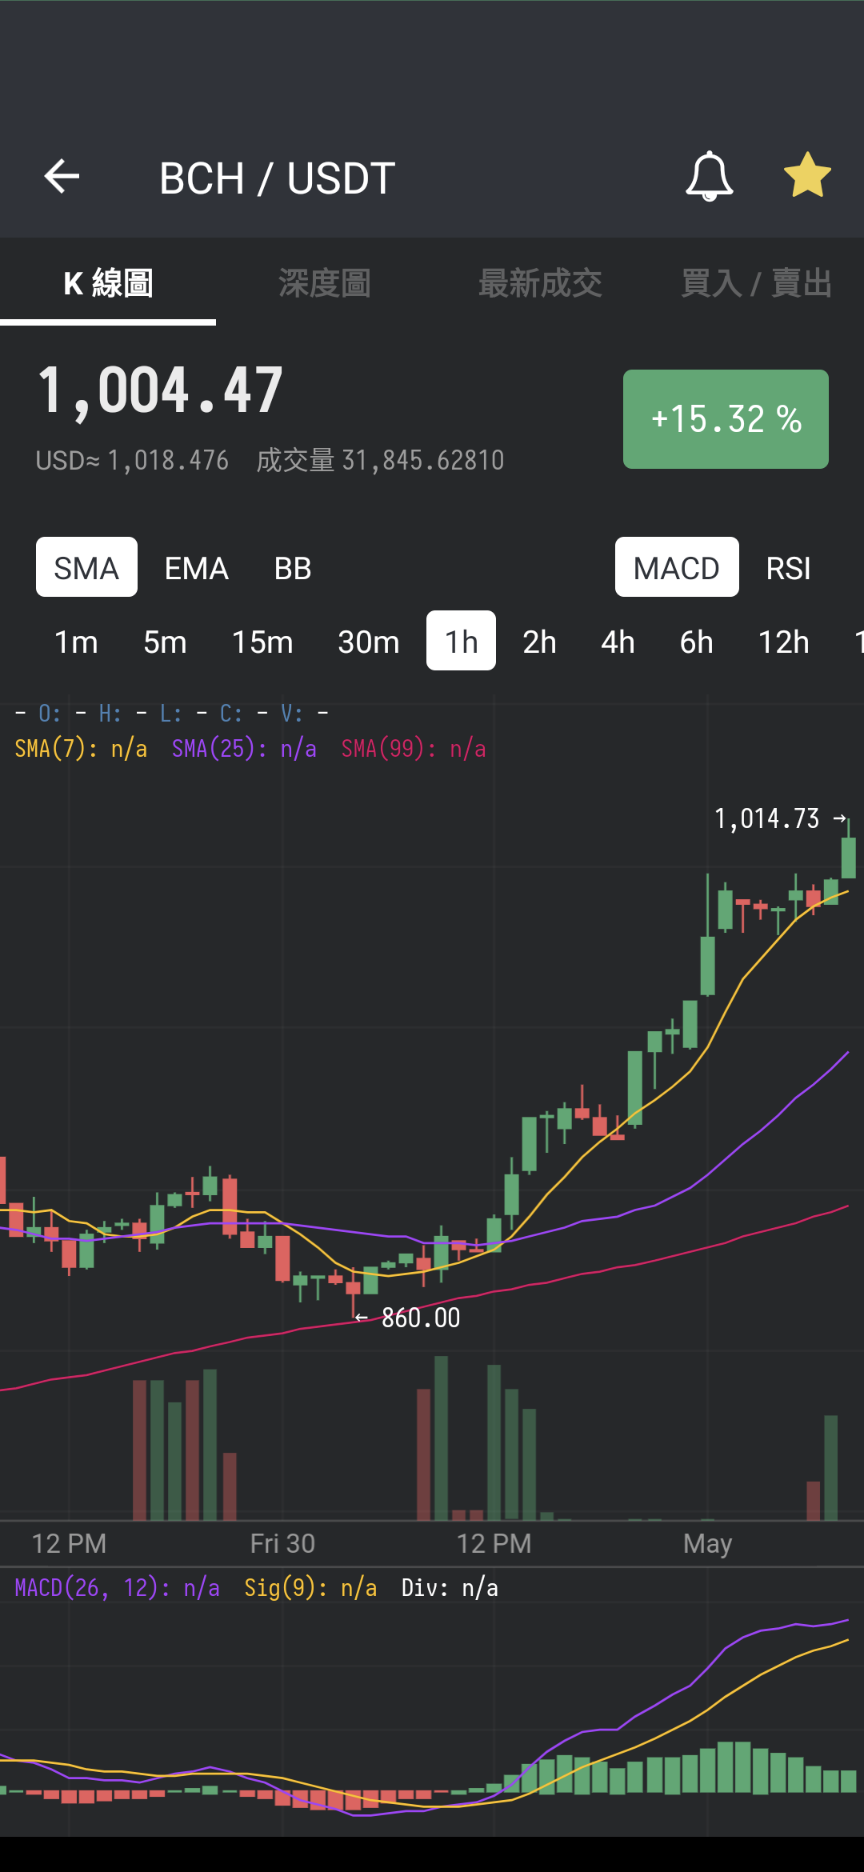
Task: Open the 深度圖 tab
Action: tap(324, 284)
